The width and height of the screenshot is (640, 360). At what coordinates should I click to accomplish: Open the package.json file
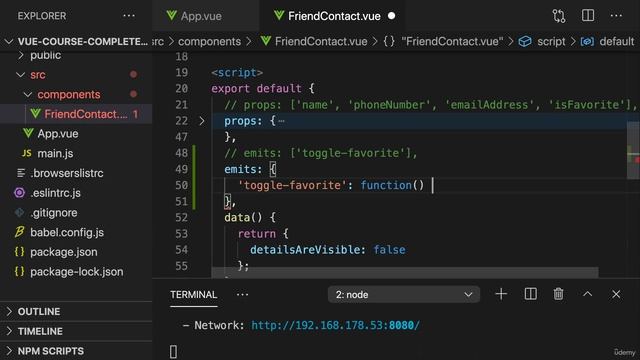pos(76,252)
